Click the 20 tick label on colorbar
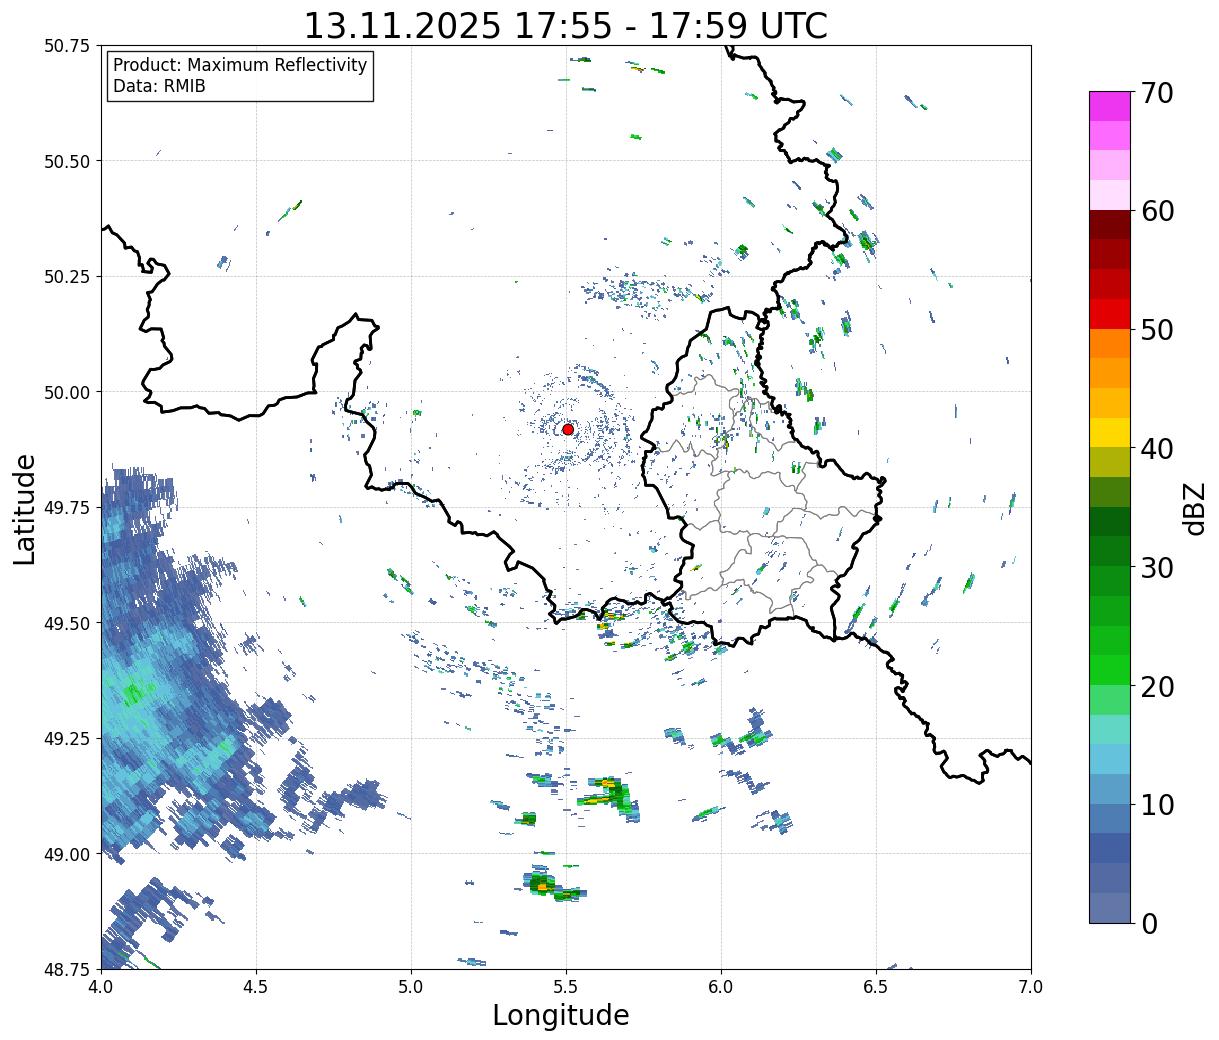Screen dimensions: 1219x1040 [1156, 687]
